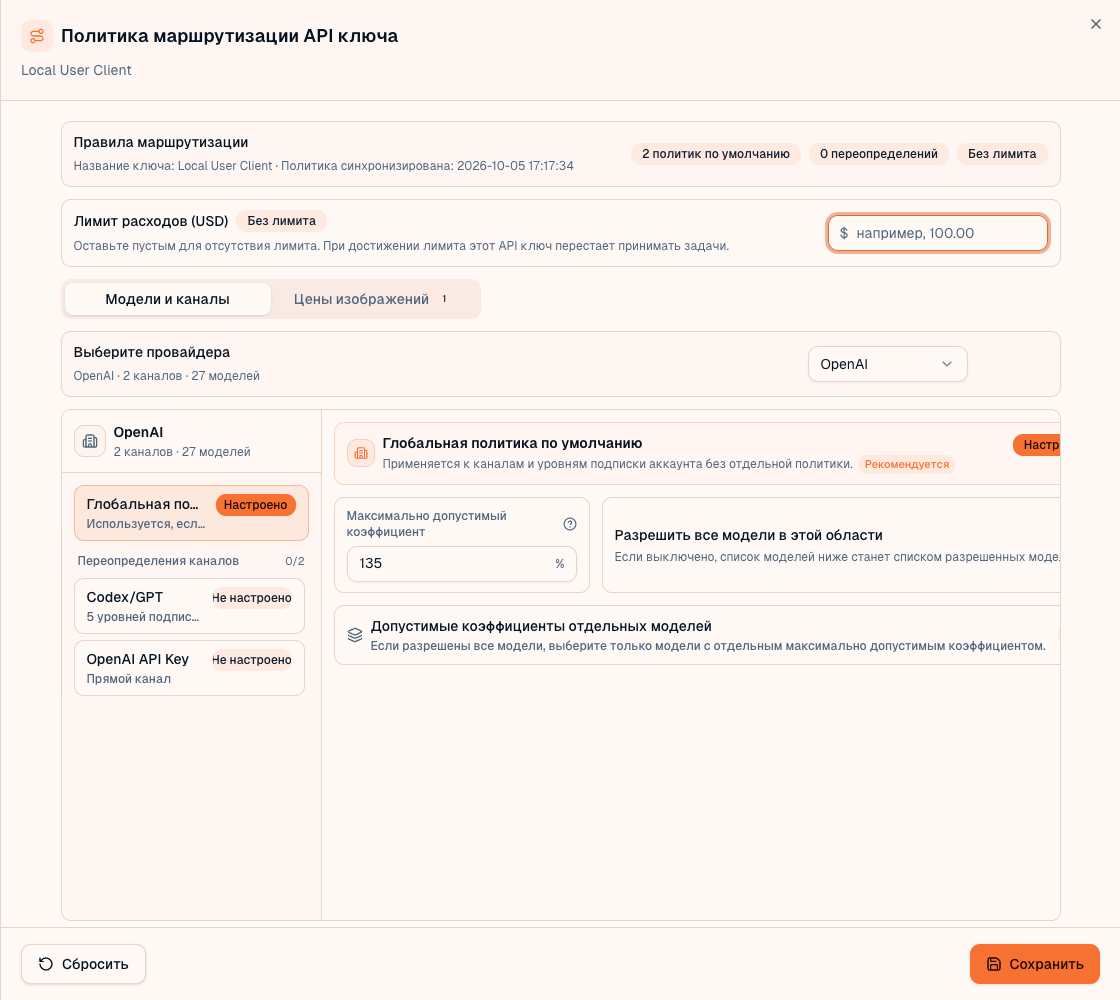Screen dimensions: 1120x1000
Task: Click 'Не настроено' badge on OpenAI API Key
Action: click(251, 660)
